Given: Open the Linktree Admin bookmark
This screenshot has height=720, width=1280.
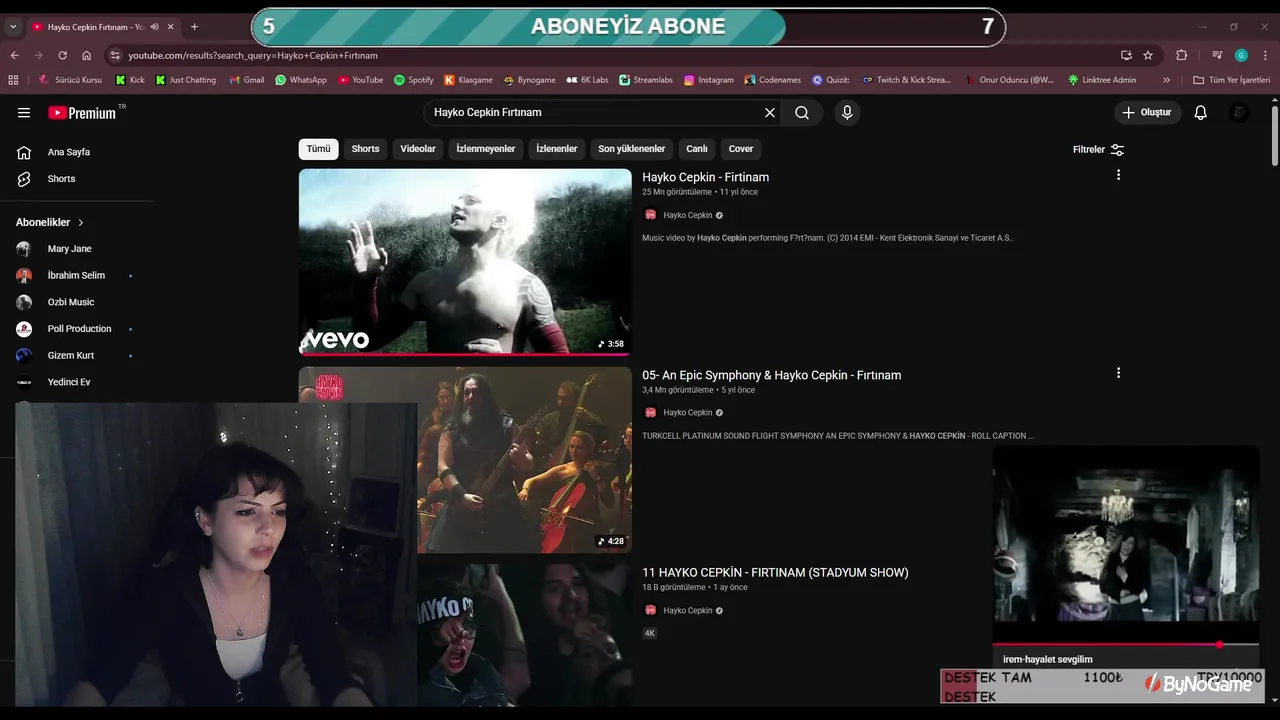Looking at the screenshot, I should pos(1101,80).
